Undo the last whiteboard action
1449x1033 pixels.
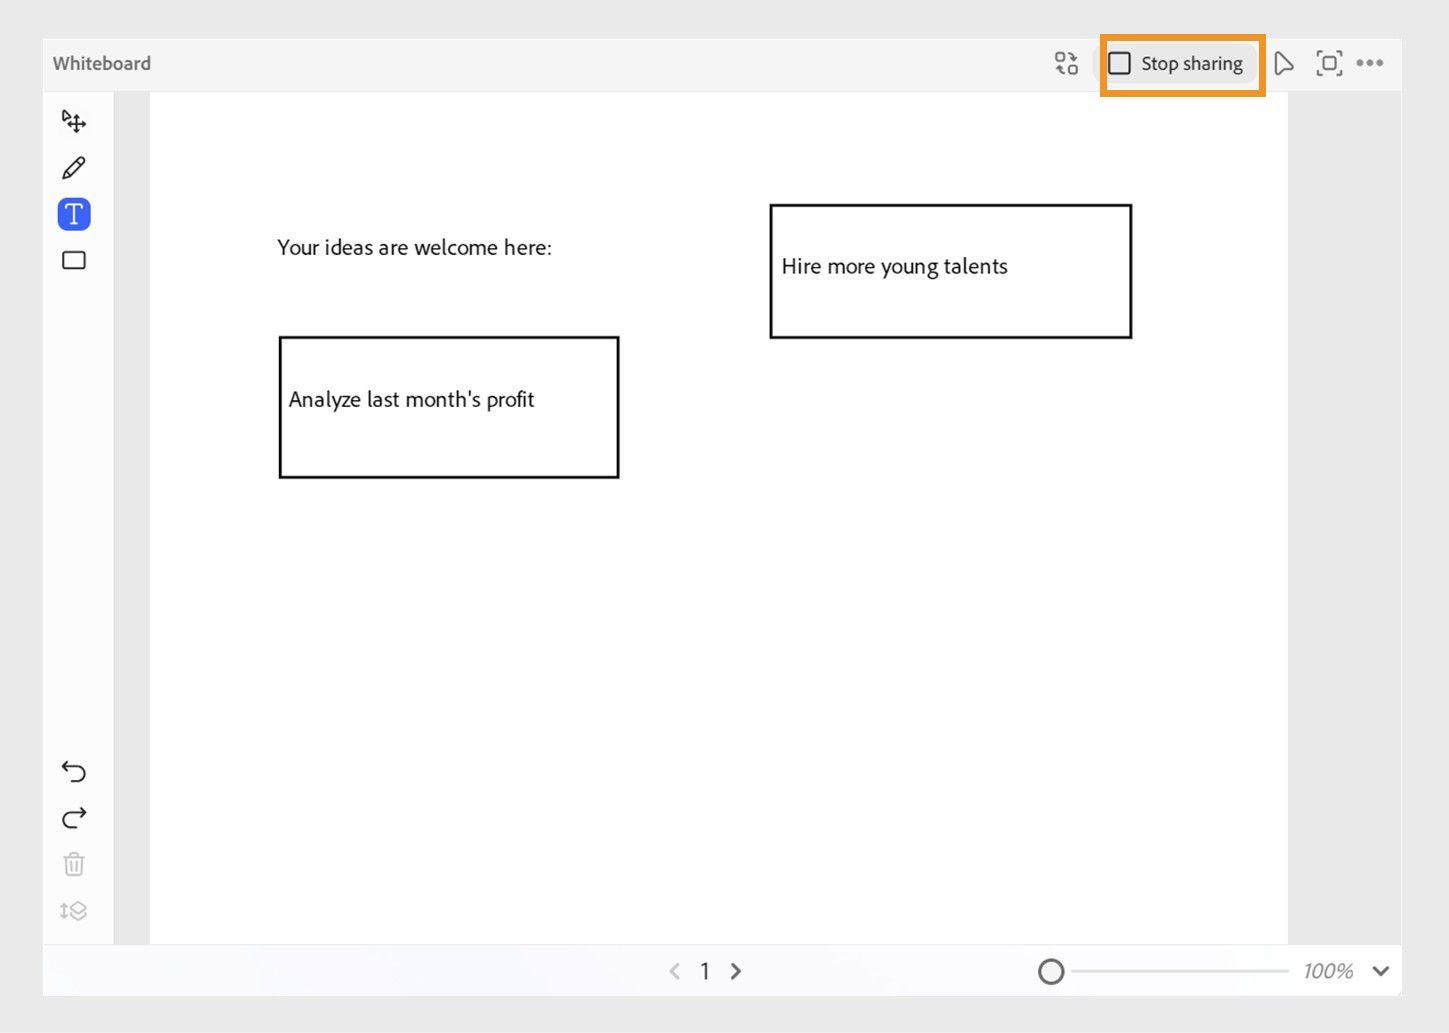[x=74, y=771]
